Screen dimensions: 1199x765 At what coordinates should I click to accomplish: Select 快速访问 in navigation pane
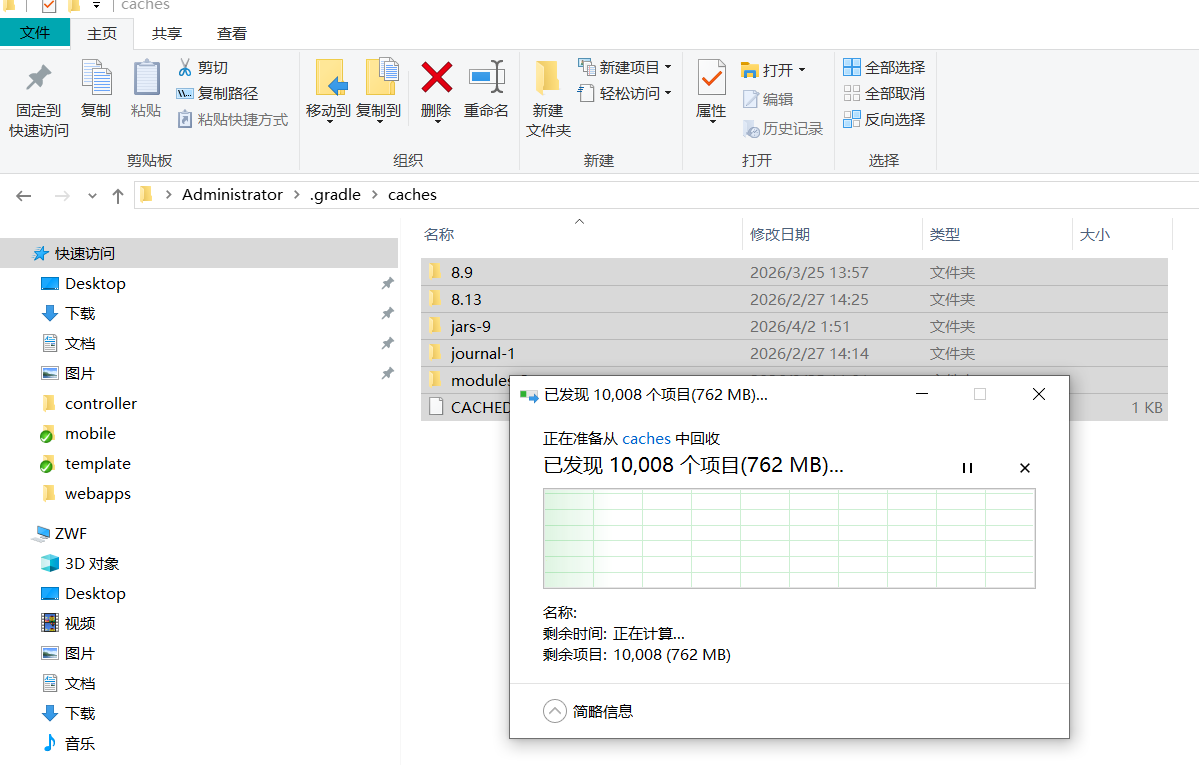coord(199,253)
